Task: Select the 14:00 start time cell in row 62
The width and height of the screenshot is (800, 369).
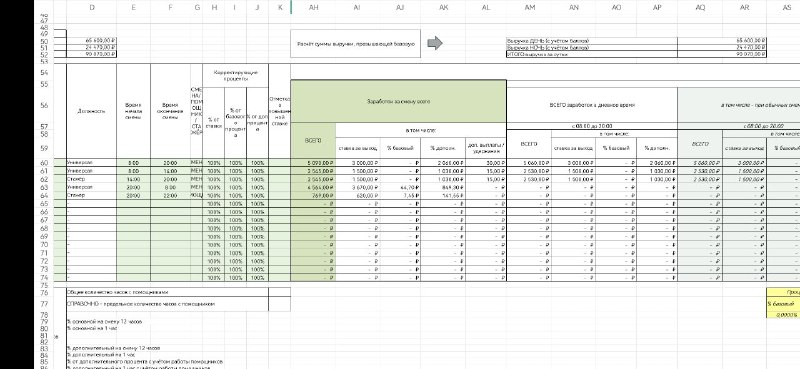Action: (134, 179)
